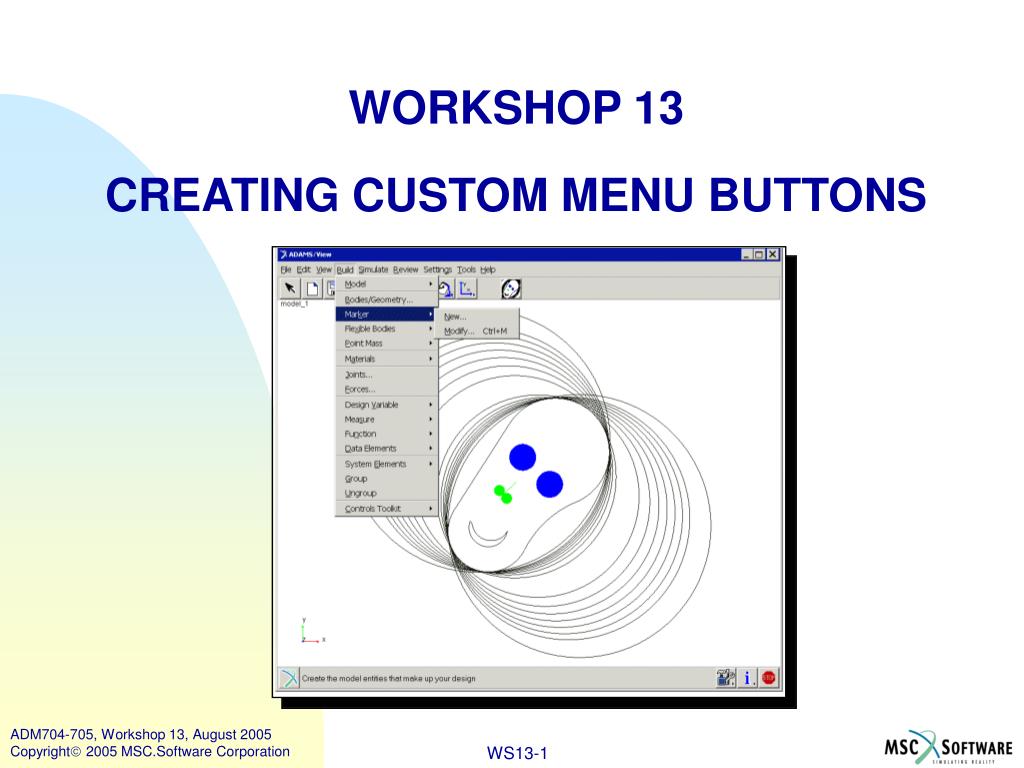Expand the Materials submenu
The width and height of the screenshot is (1024, 768).
[x=387, y=359]
